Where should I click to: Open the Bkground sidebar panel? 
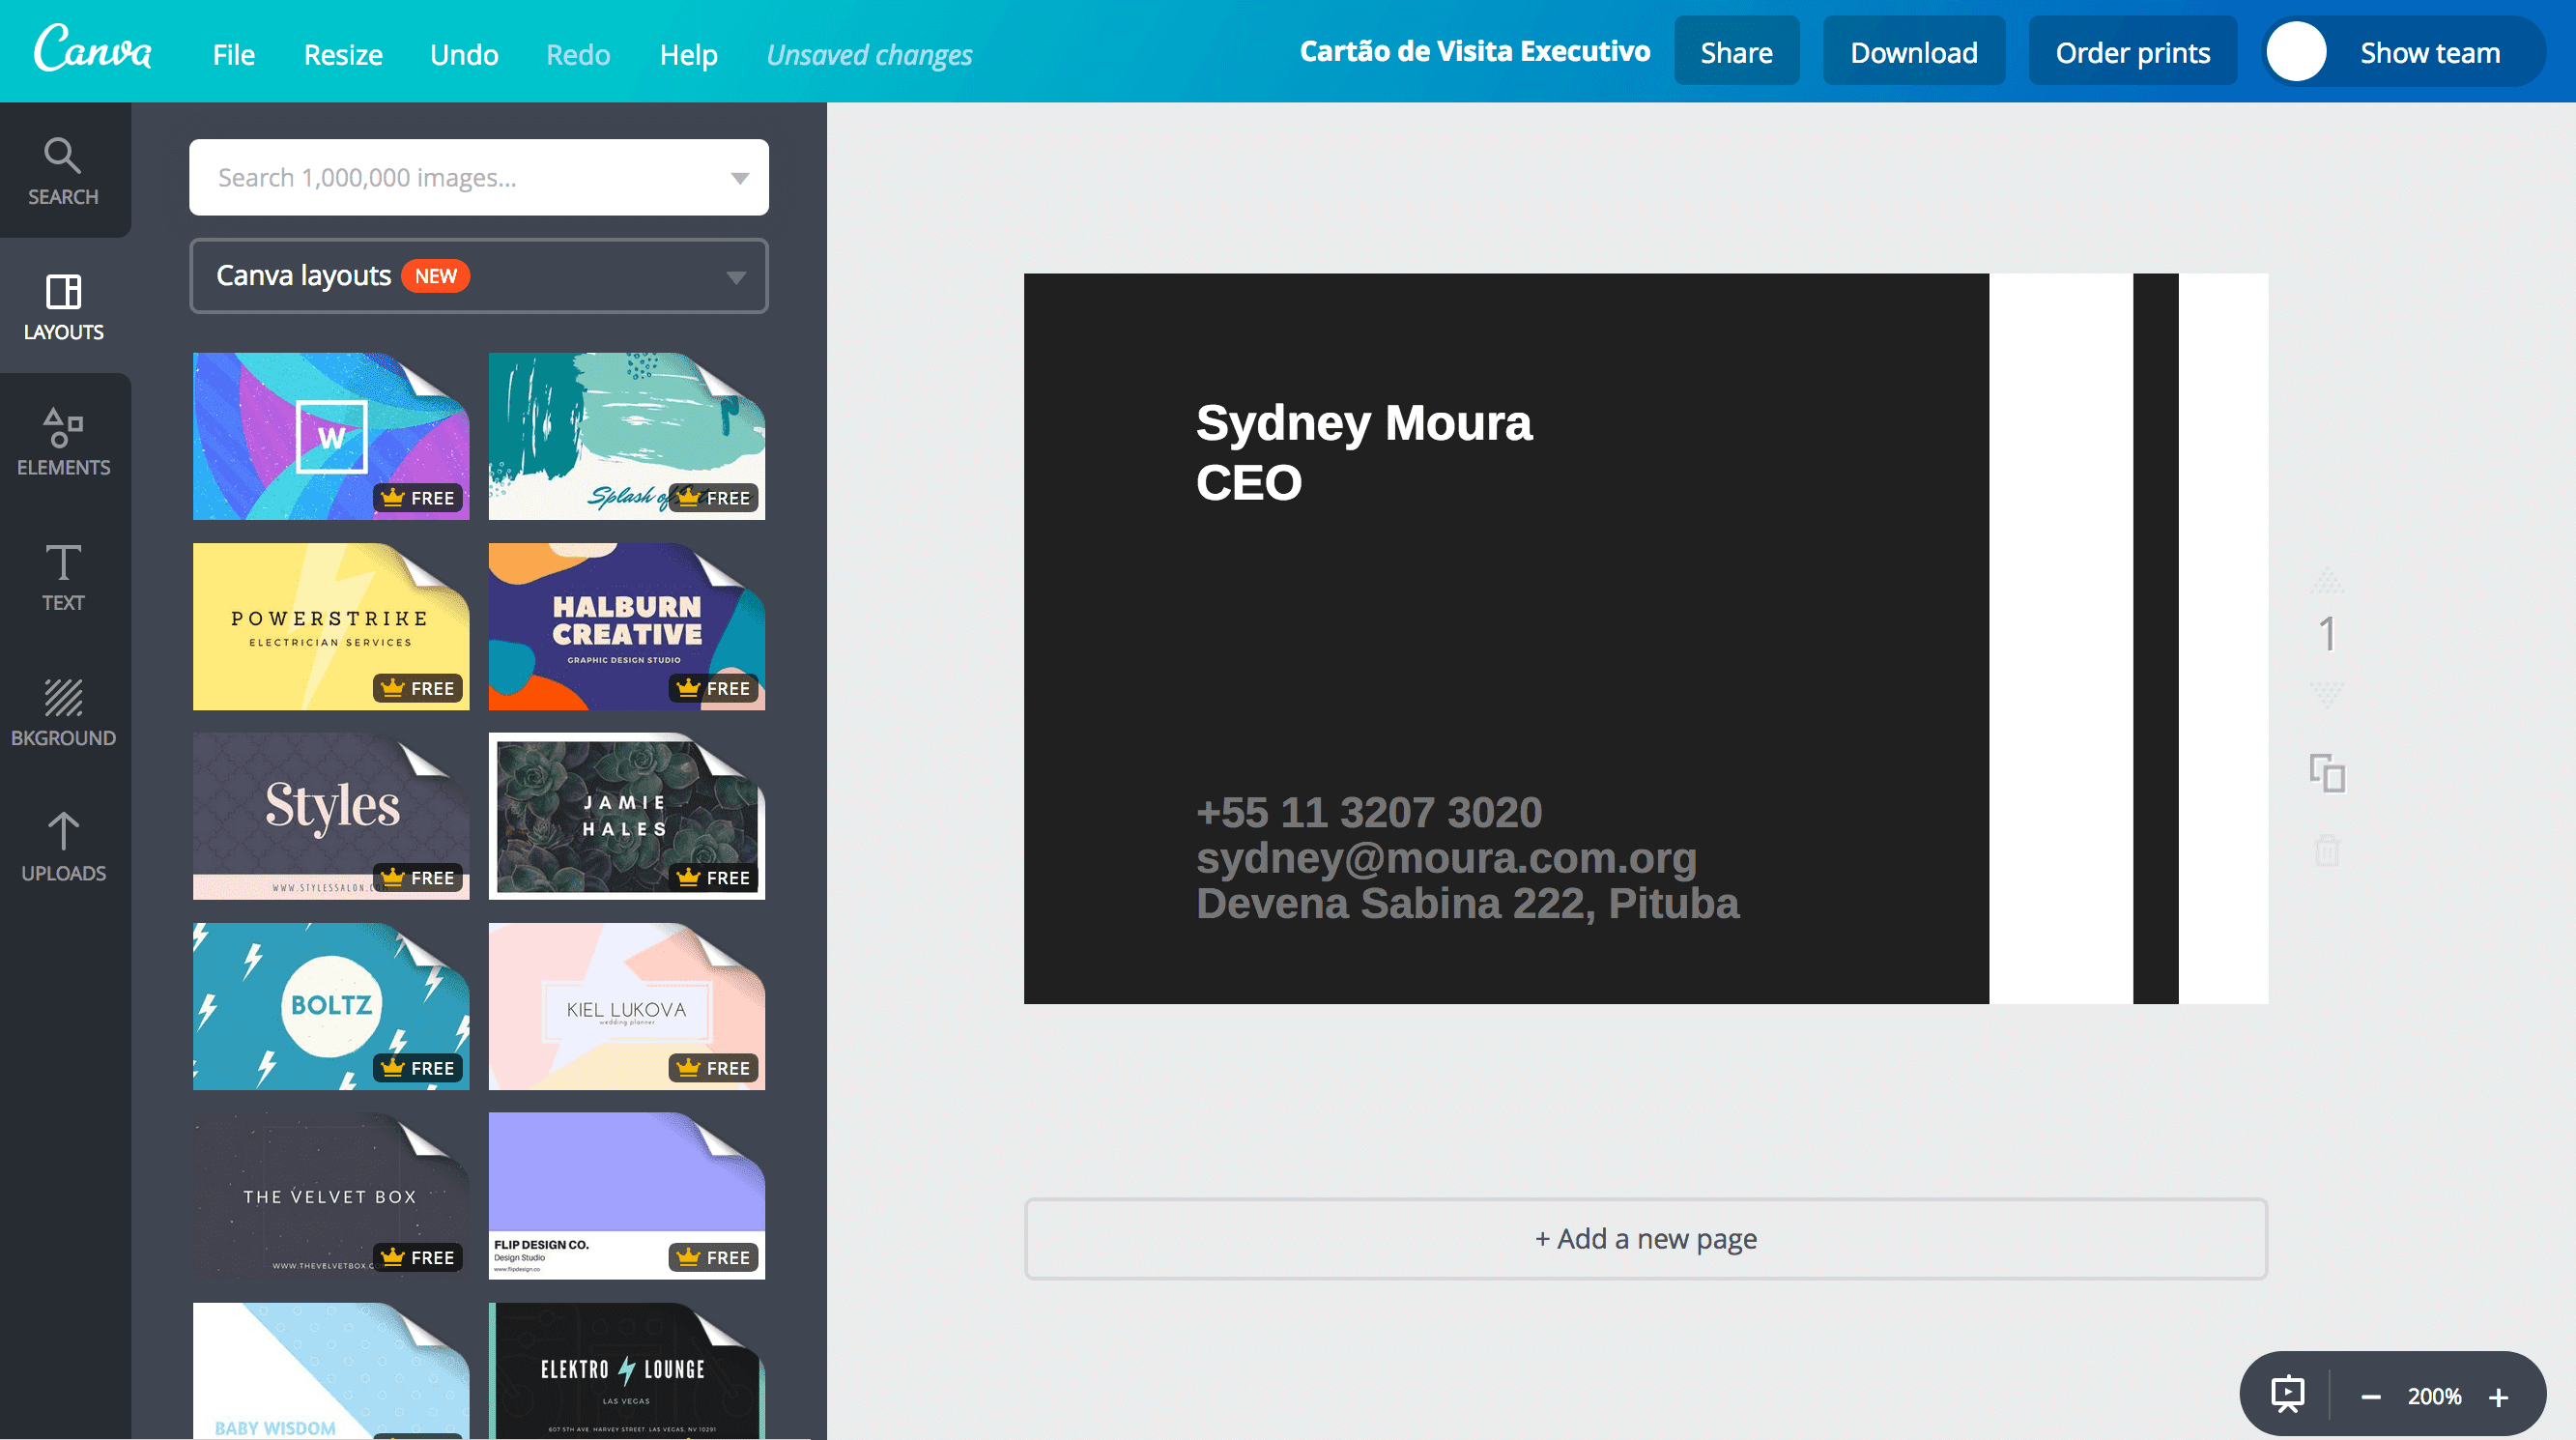(x=63, y=712)
